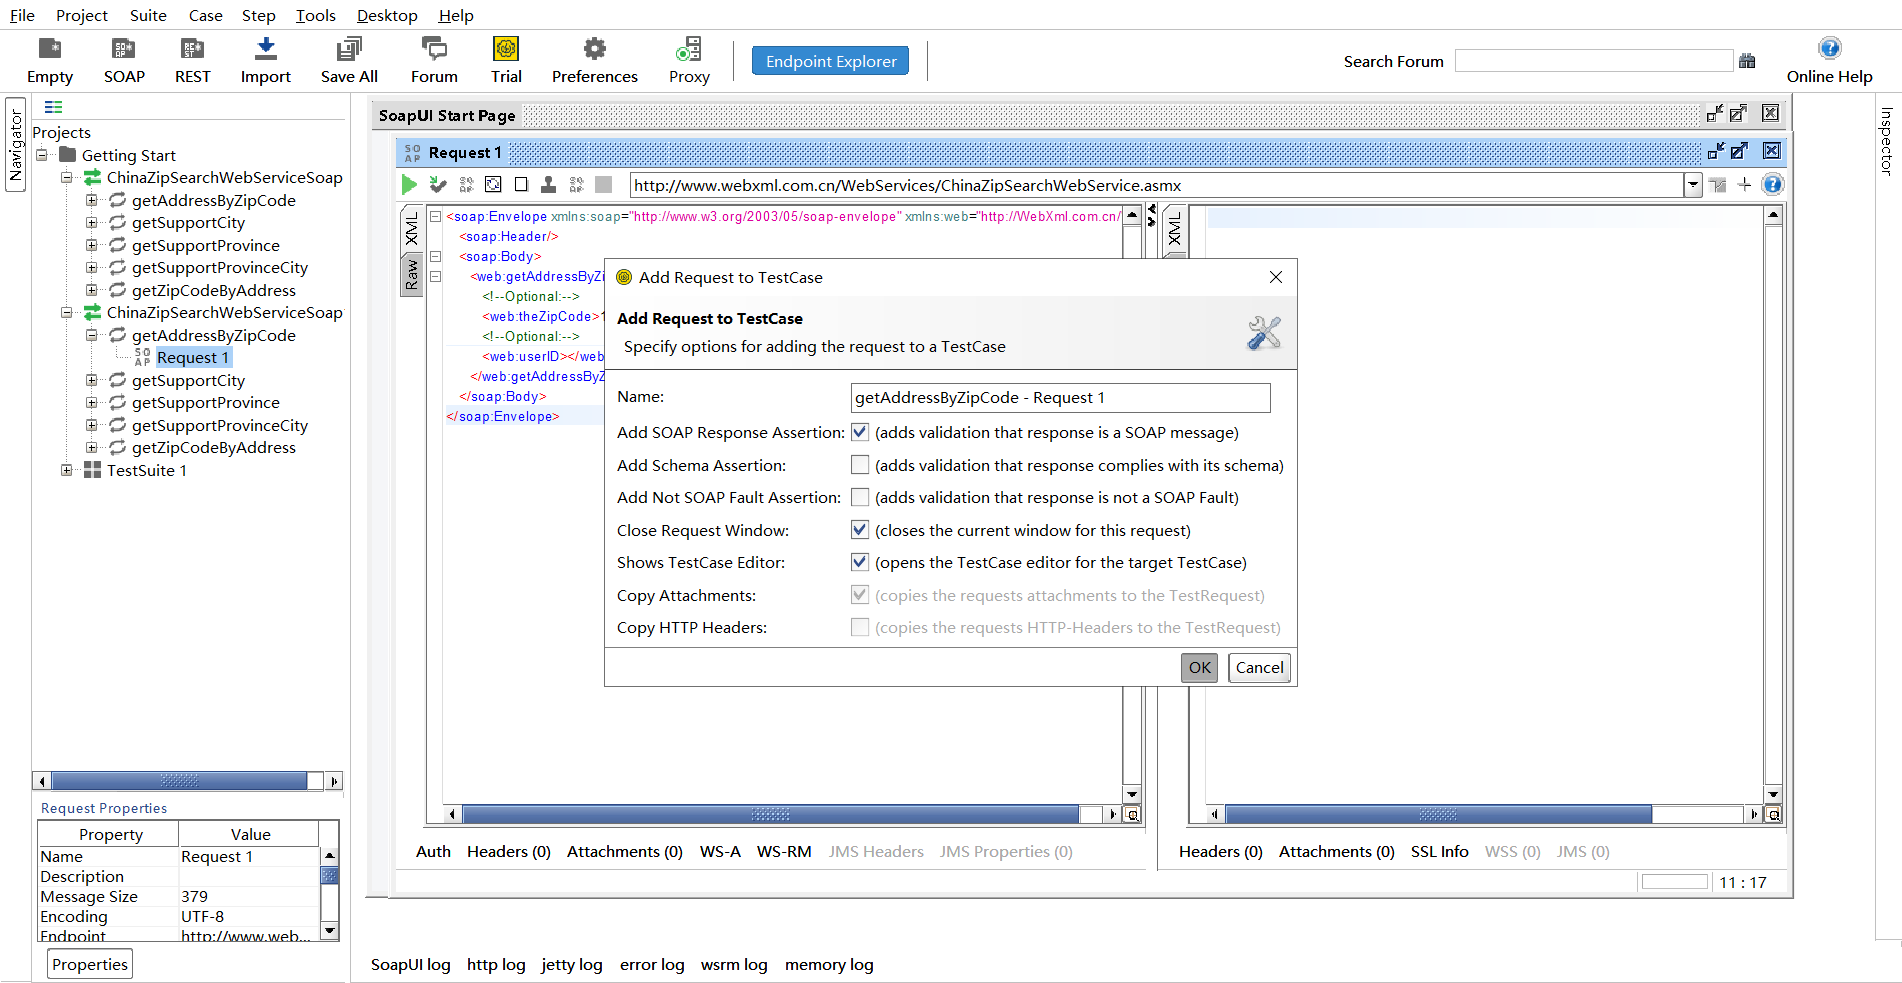Toggle Shows TestCase Editor checkbox
The width and height of the screenshot is (1902, 983).
860,562
